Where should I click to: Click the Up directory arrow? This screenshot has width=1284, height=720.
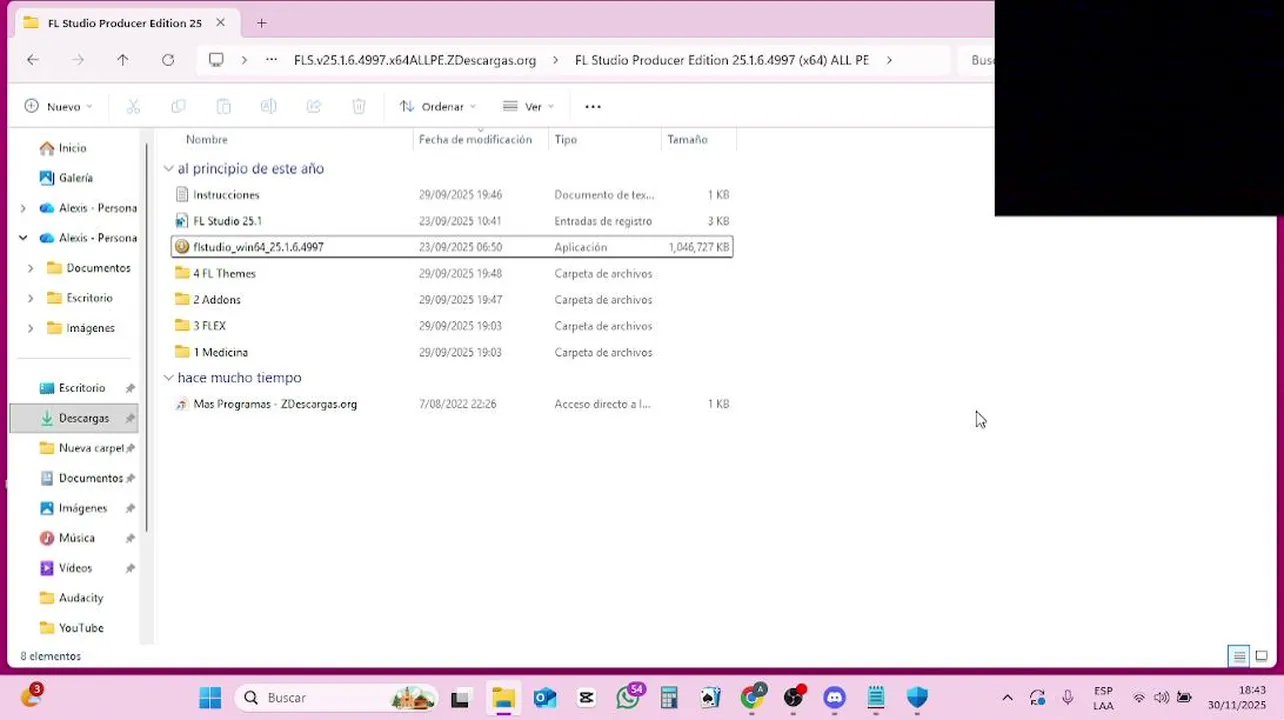pyautogui.click(x=123, y=60)
